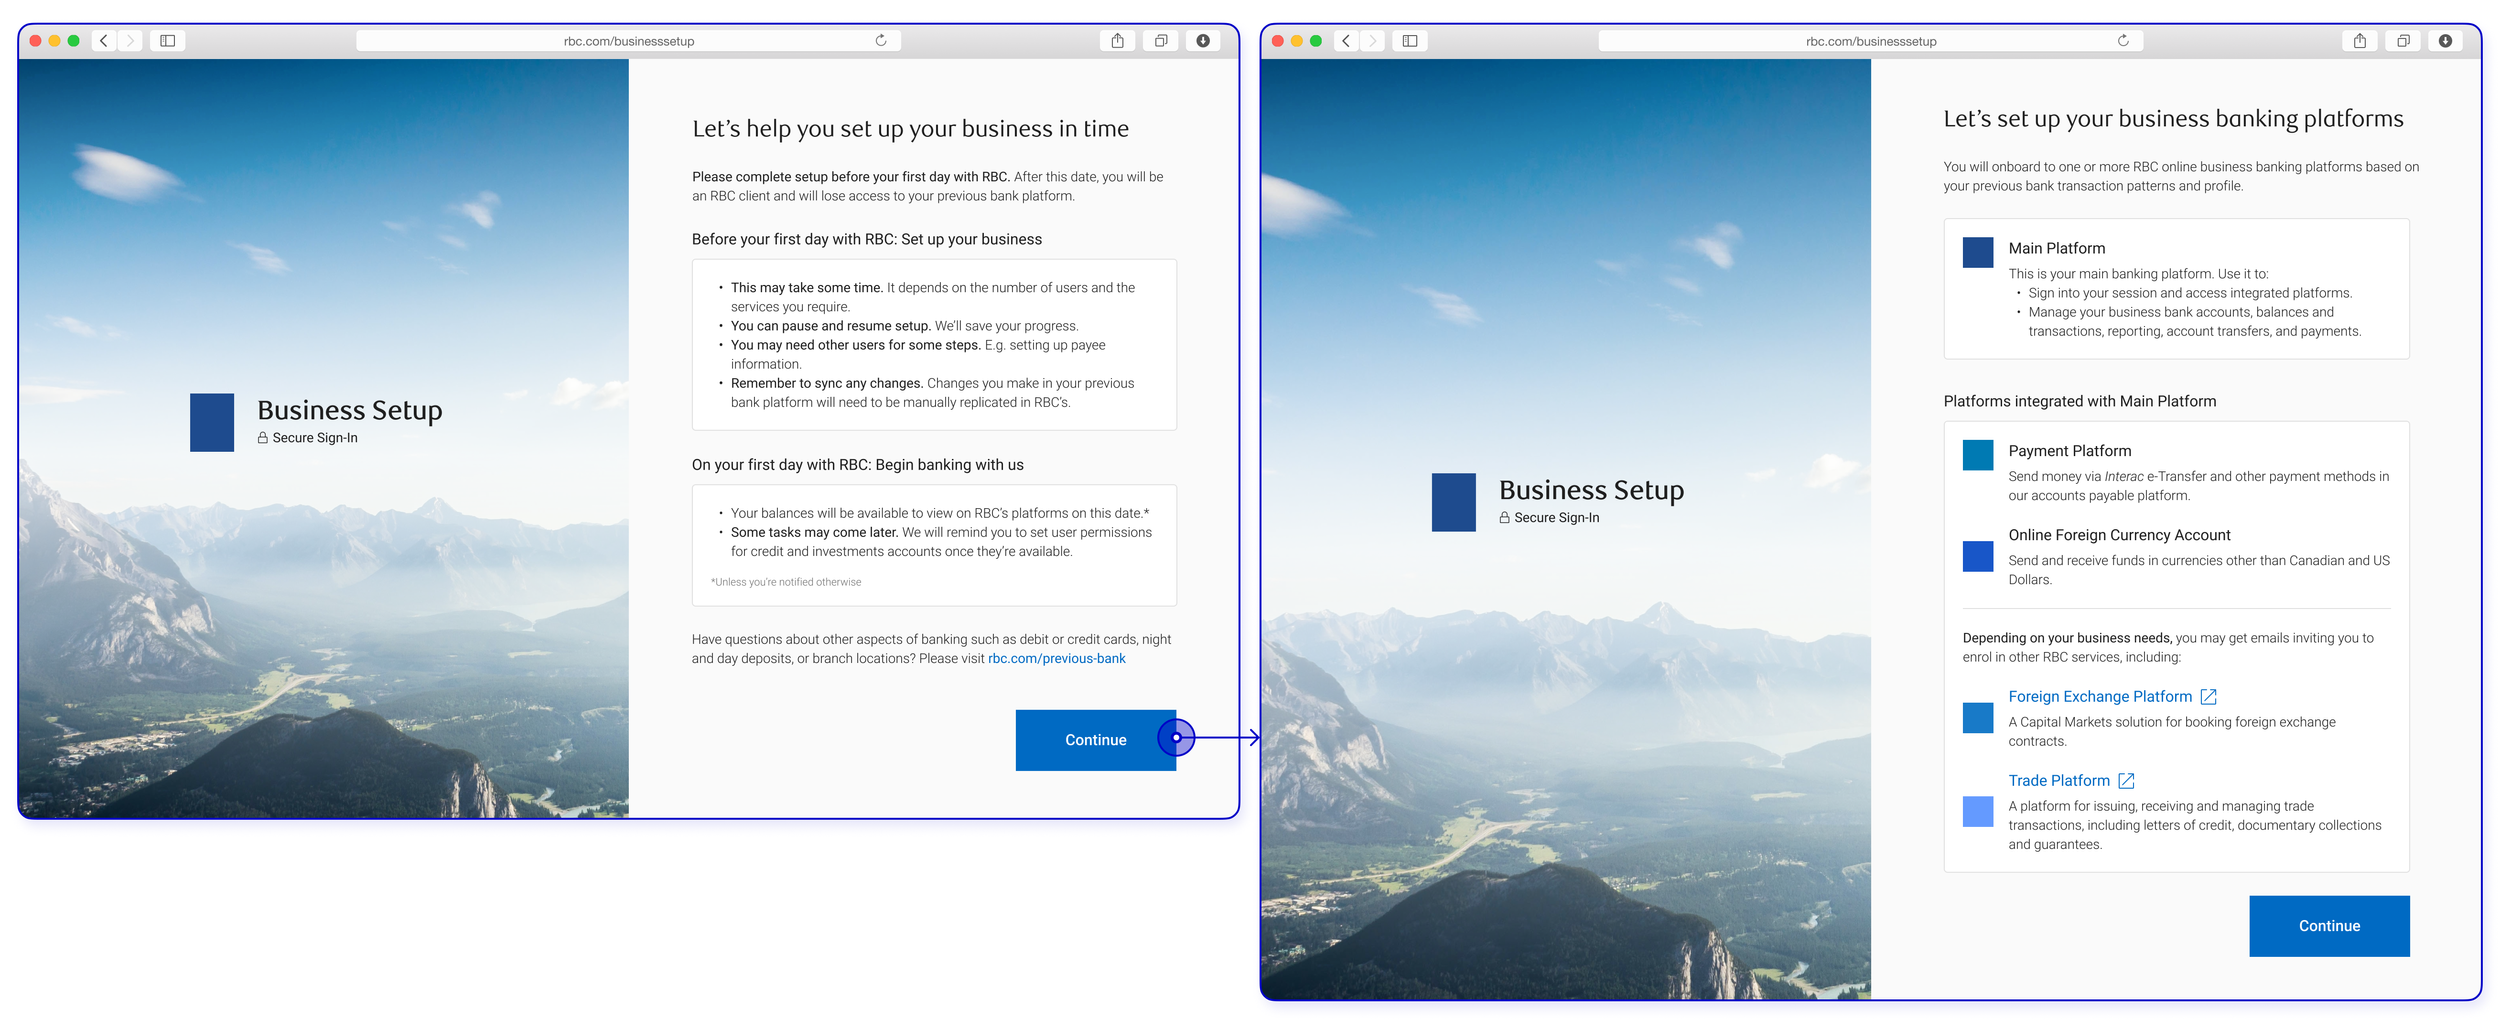Click the forward arrow in left browser window
The image size is (2500, 1024).
click(130, 41)
